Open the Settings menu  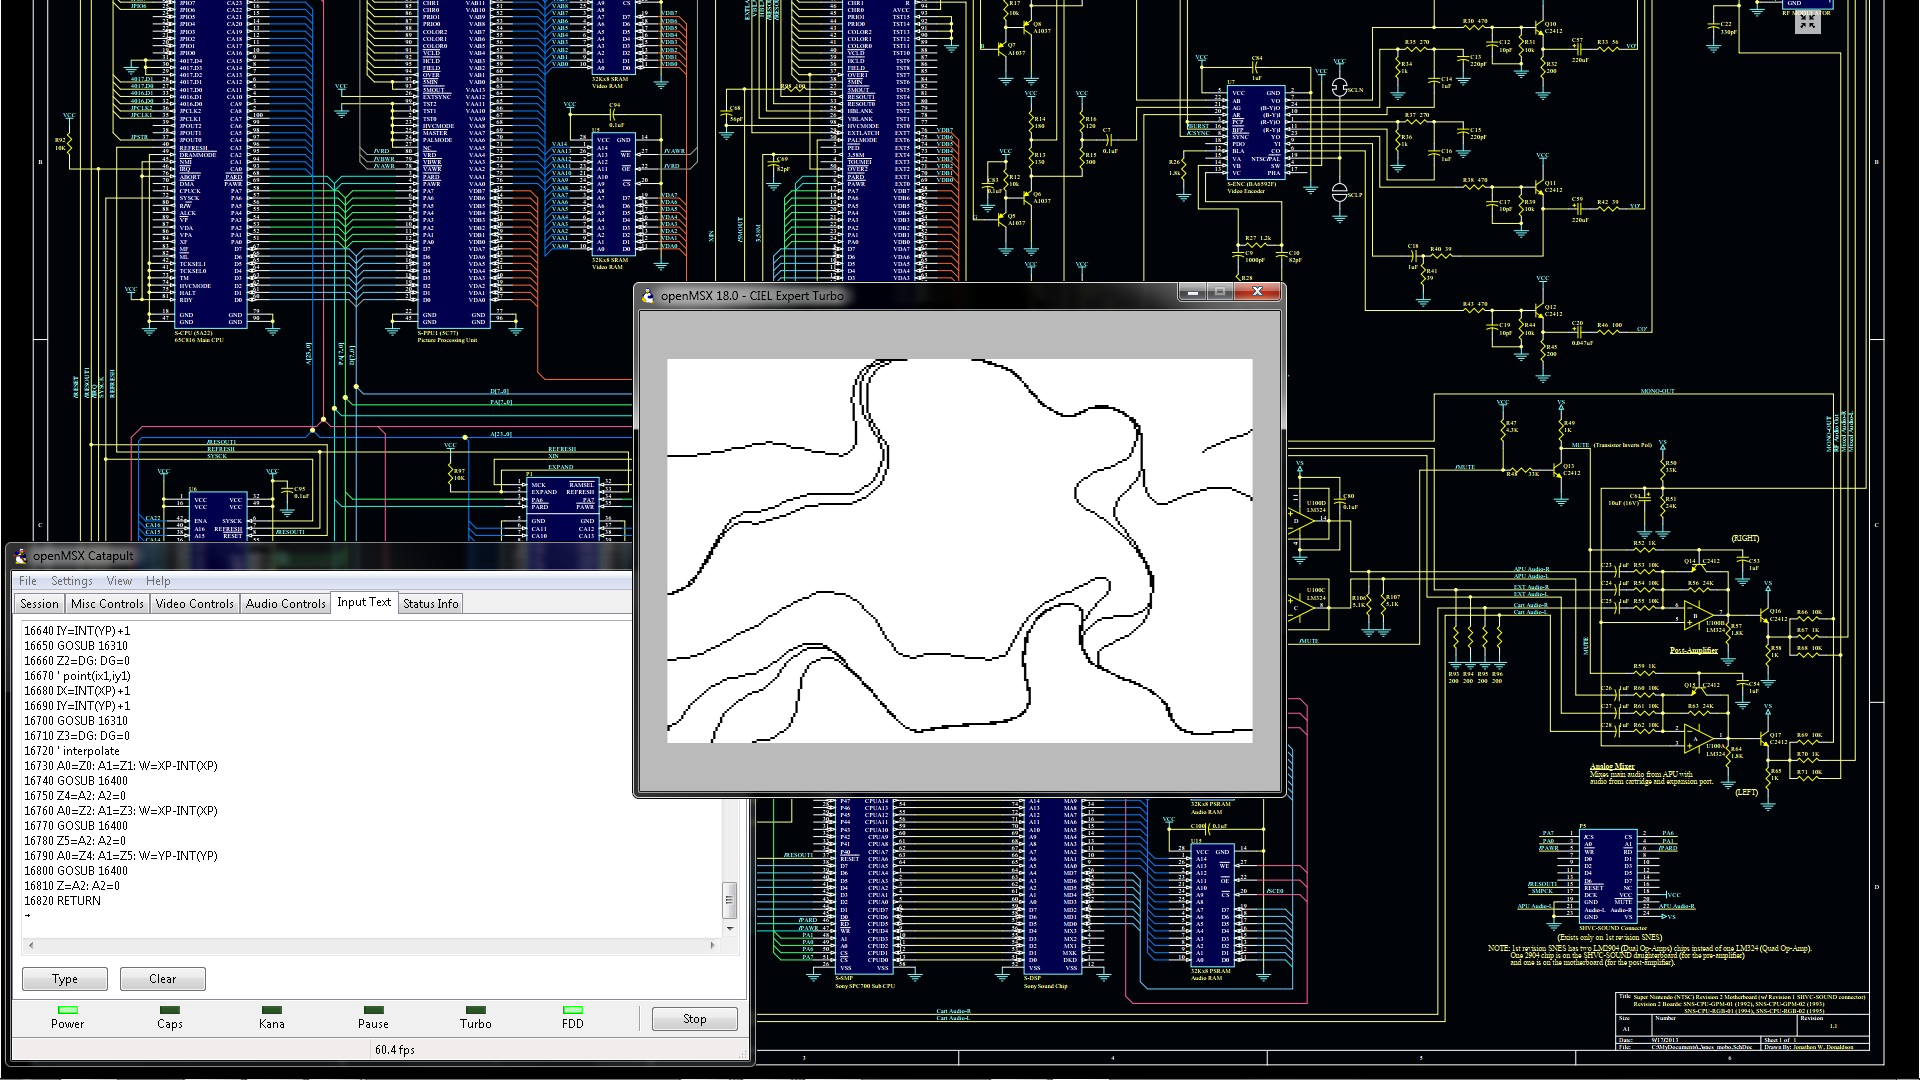[x=71, y=581]
